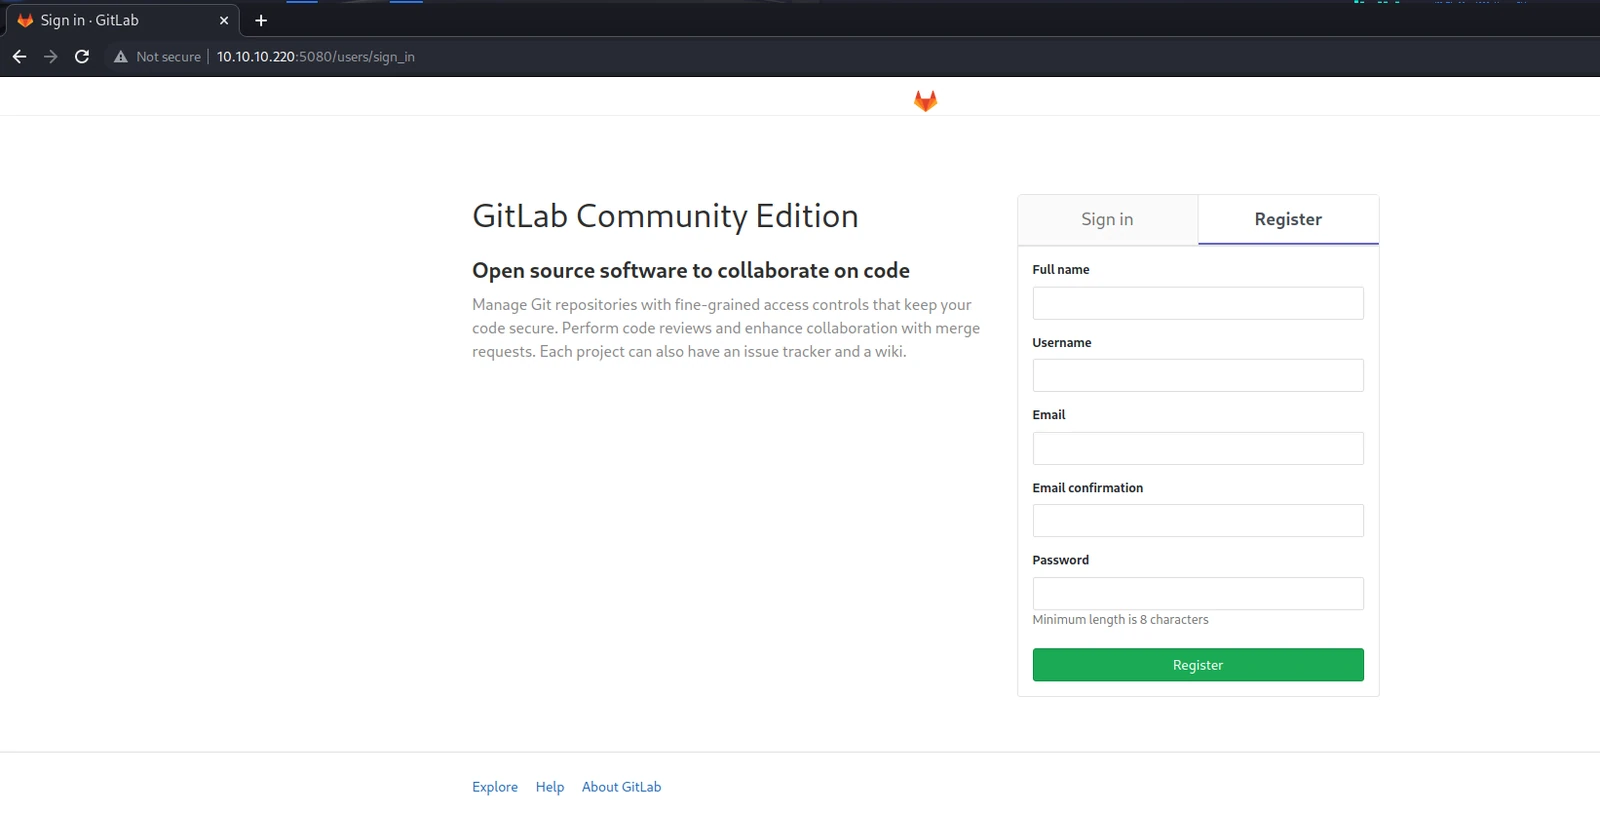The image size is (1600, 813).
Task: Click the 'Full name' field label
Action: coord(1061,270)
